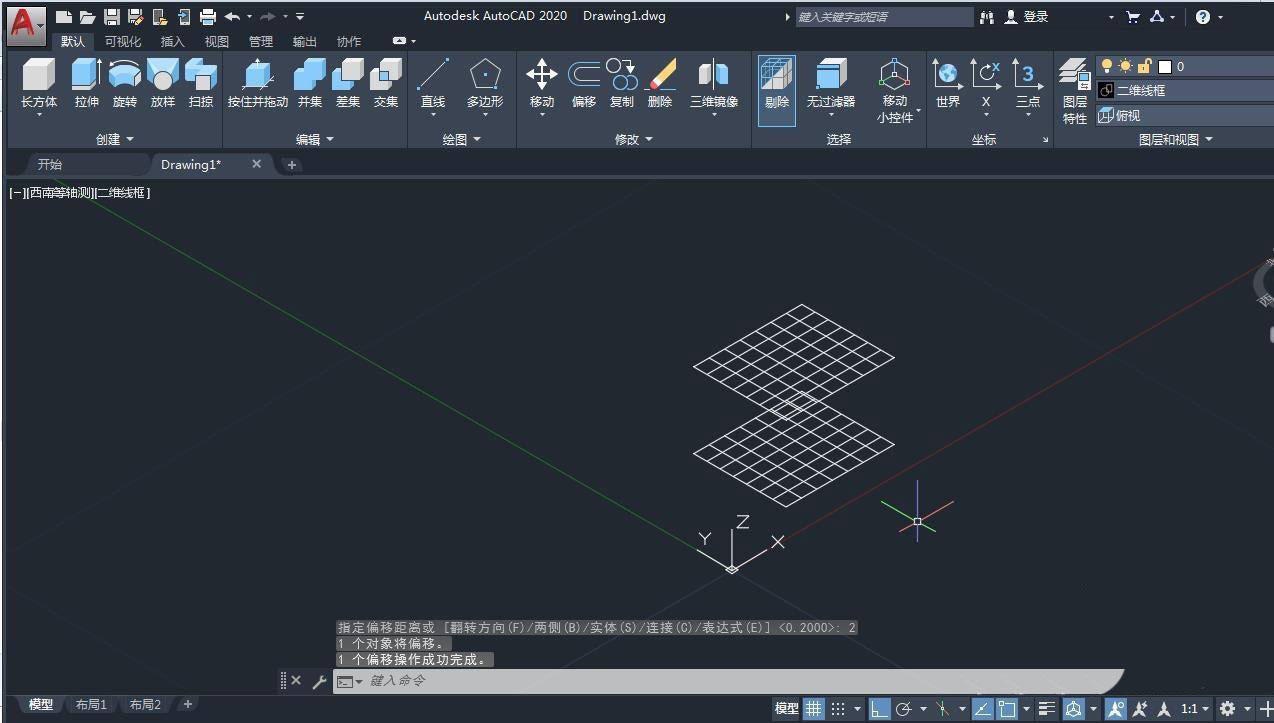Click the 二维线框 viewport visual style label
Screen dimensions: 1274x723
click(121, 192)
